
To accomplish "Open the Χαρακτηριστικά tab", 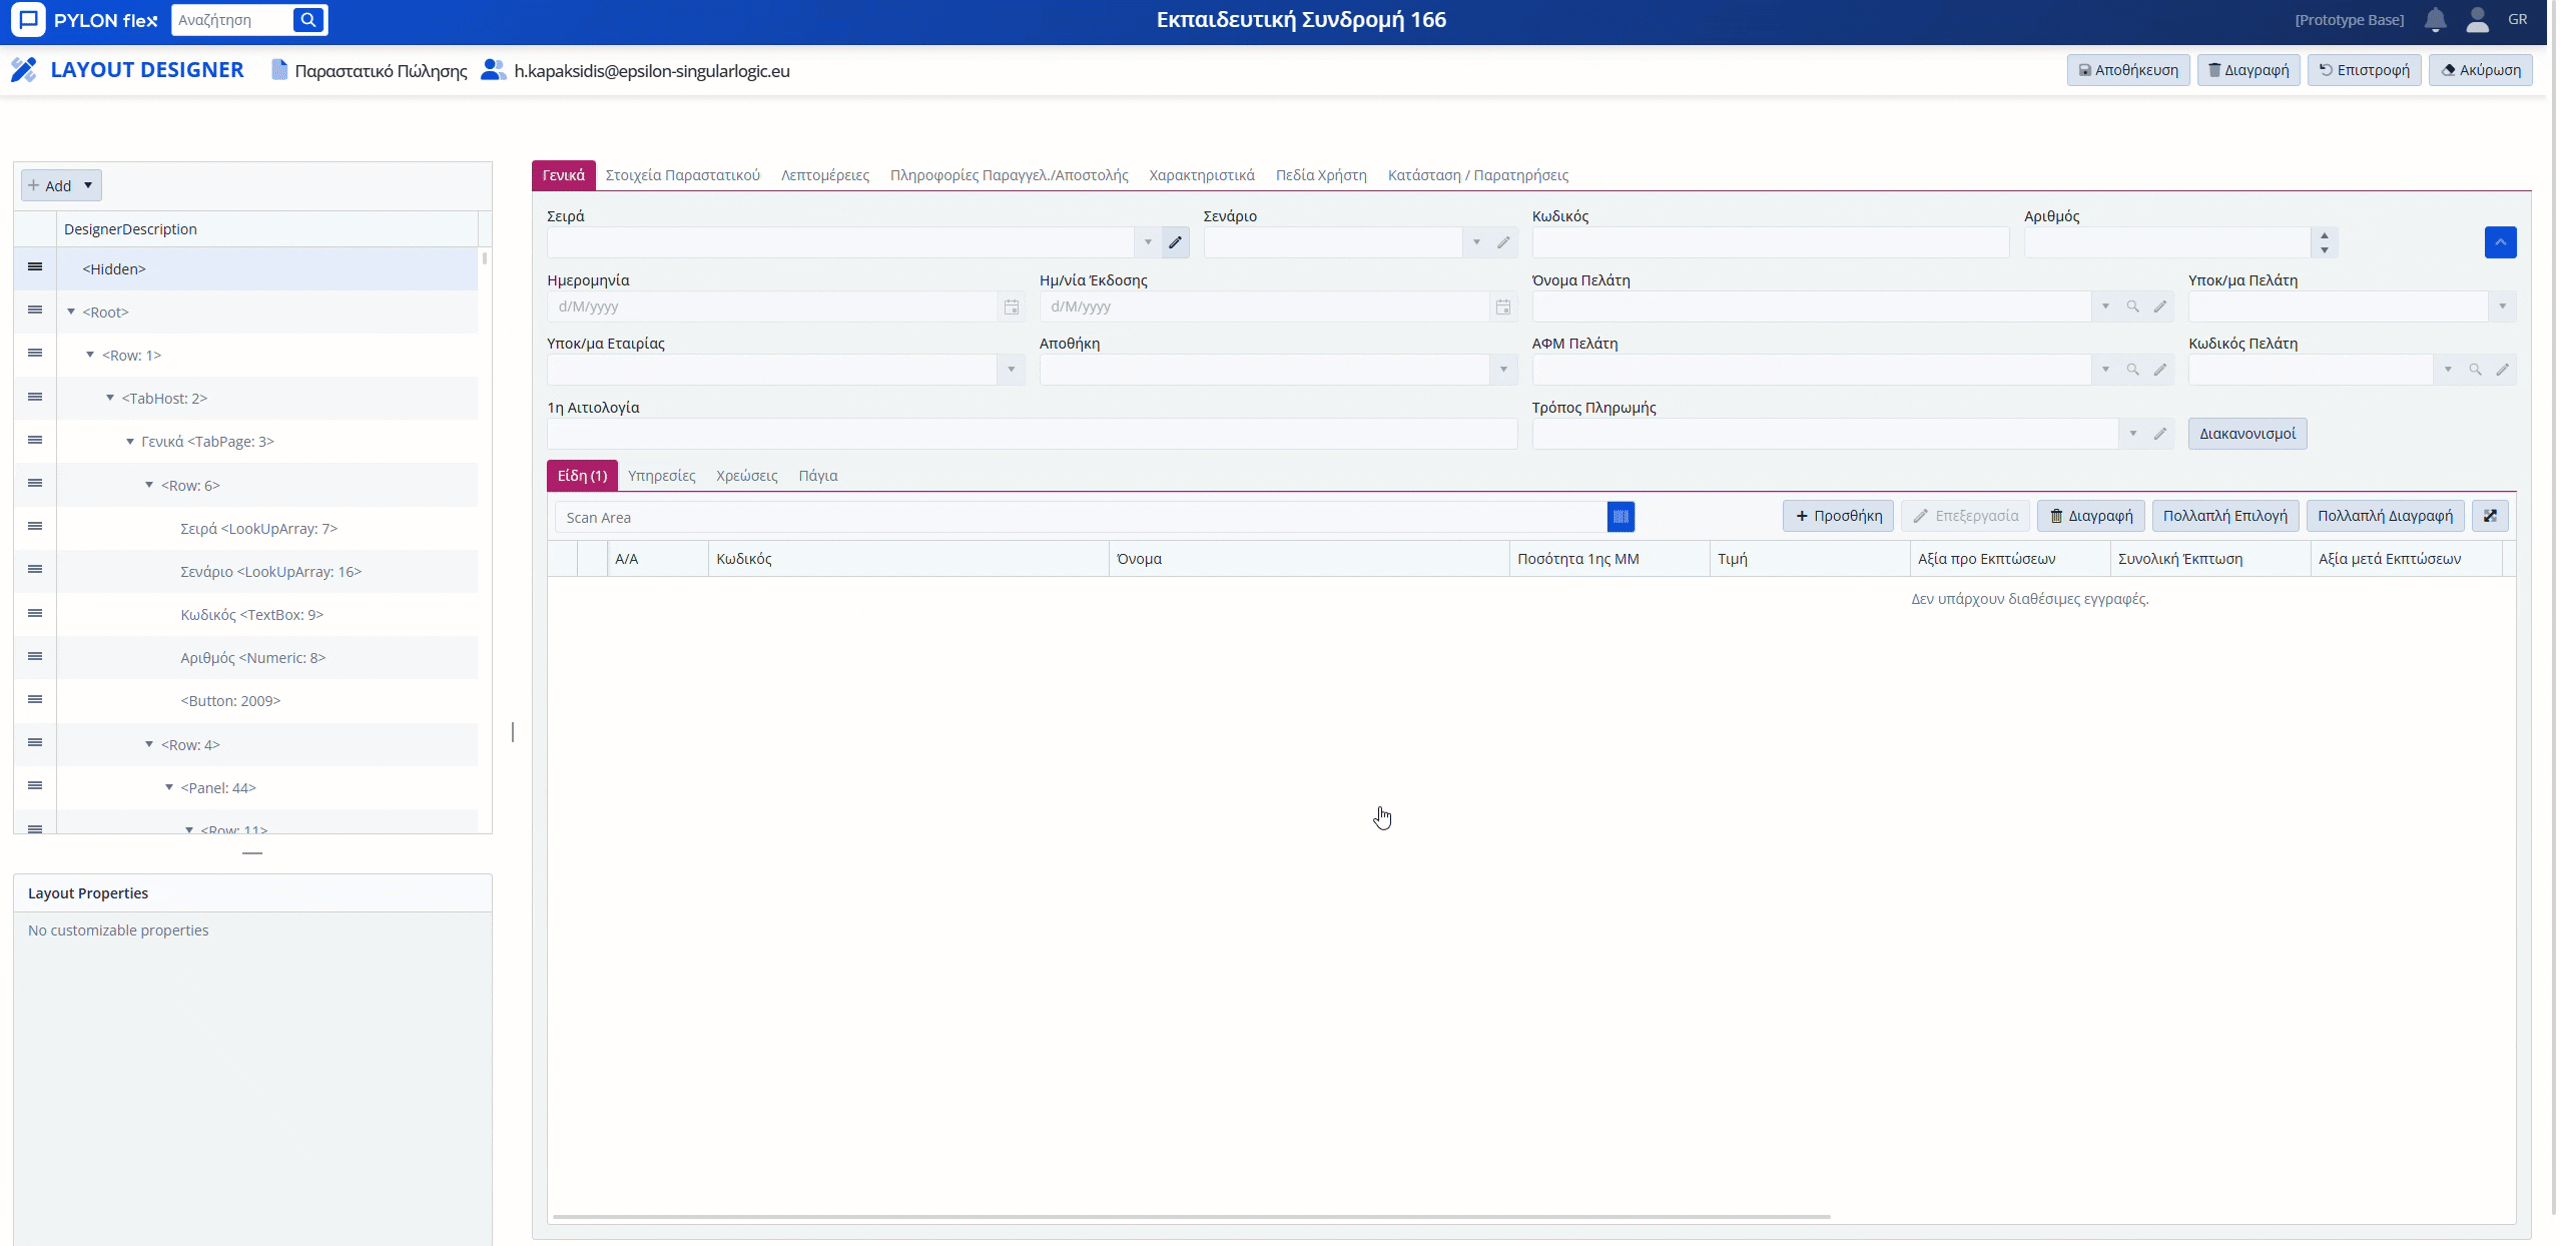I will click(x=1201, y=175).
